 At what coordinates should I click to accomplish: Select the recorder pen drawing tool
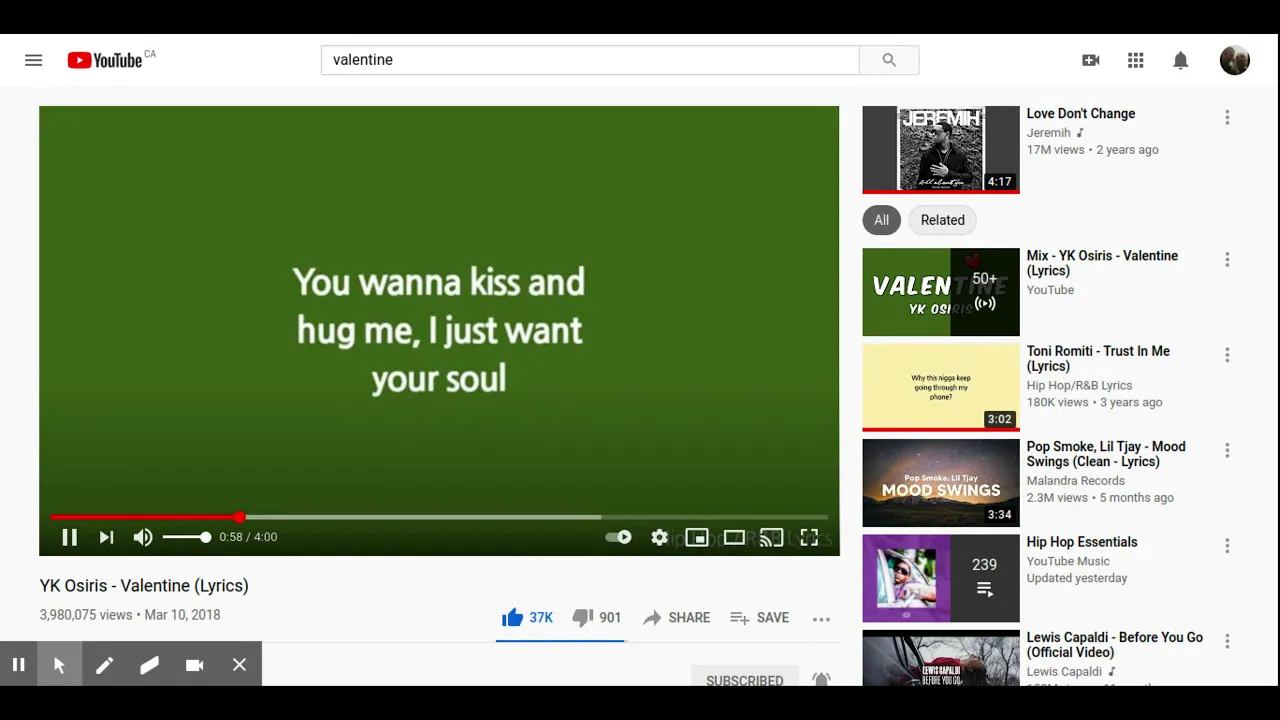coord(104,664)
